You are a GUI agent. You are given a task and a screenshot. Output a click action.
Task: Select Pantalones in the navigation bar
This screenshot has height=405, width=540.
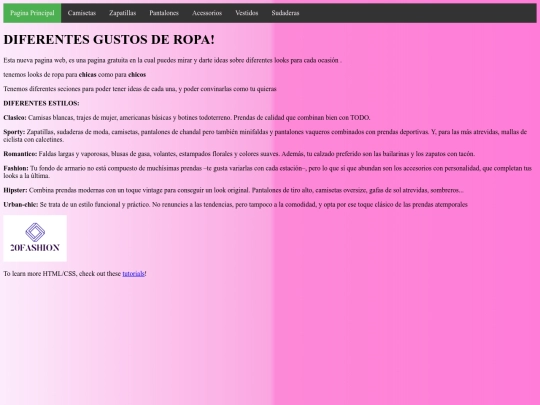tap(164, 13)
